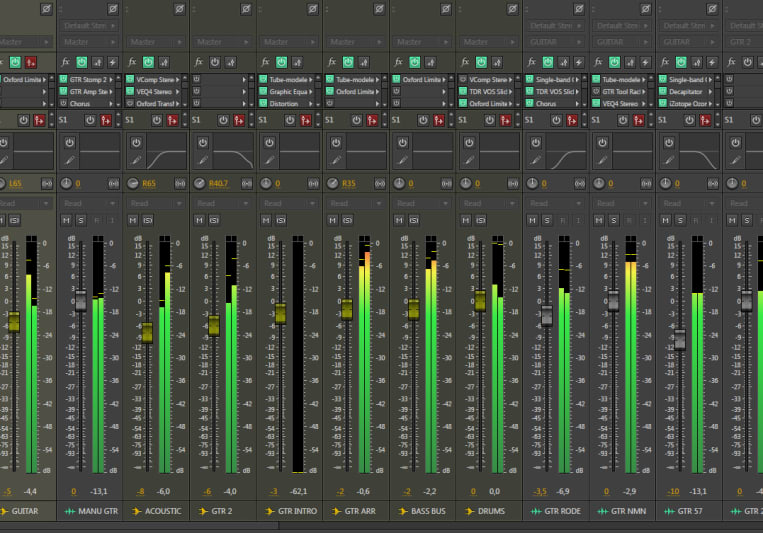Open EQ editor pencil on GTR RODE track

pos(536,160)
